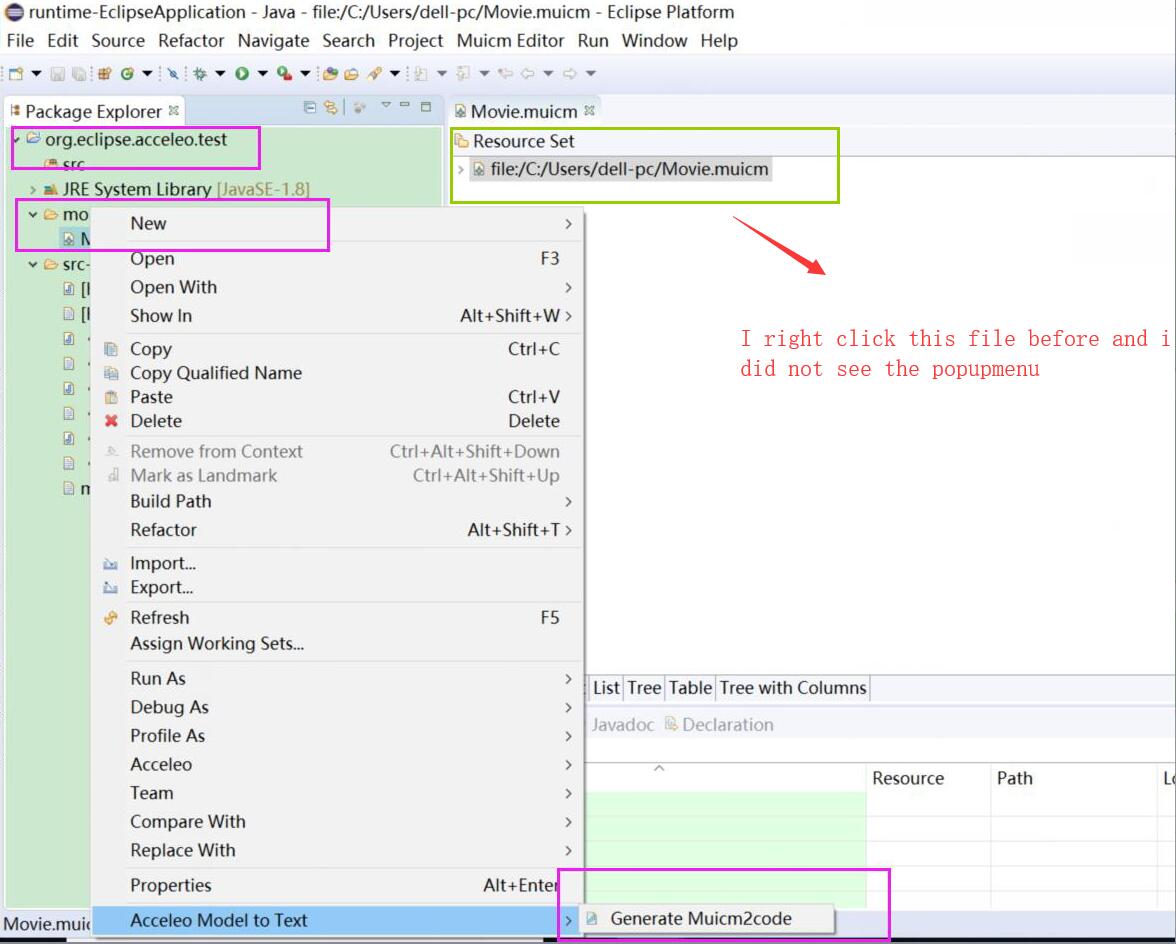Viewport: 1176px width, 944px height.
Task: Click the New Java Package toolbar icon
Action: coord(104,73)
